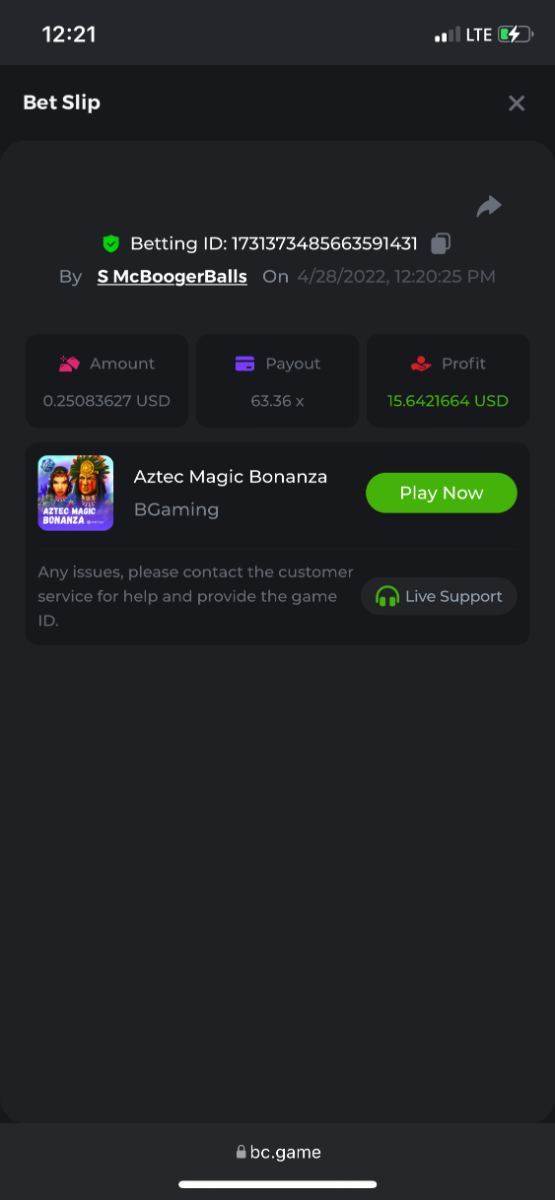The image size is (555, 1200).
Task: Tap the Play Now button
Action: pyautogui.click(x=441, y=493)
